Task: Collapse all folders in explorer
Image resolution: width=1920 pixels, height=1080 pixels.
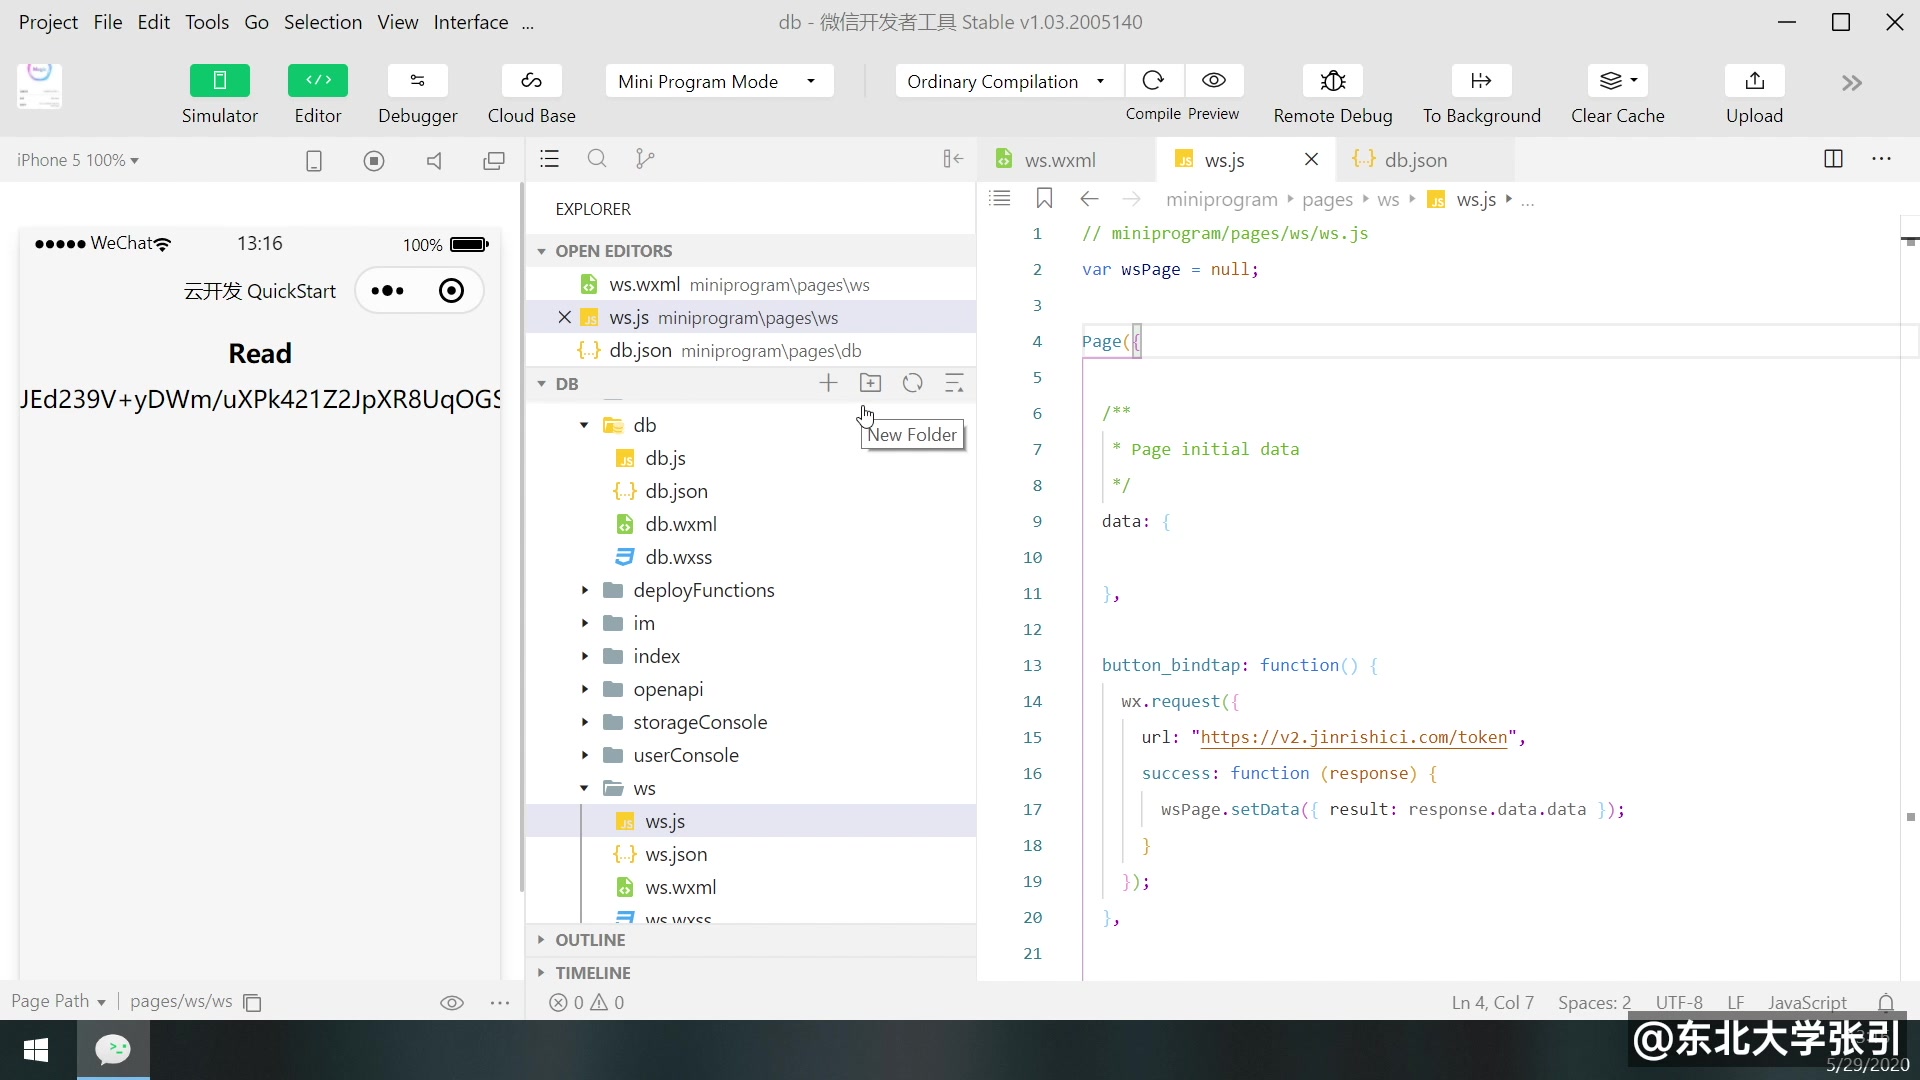Action: coord(954,383)
